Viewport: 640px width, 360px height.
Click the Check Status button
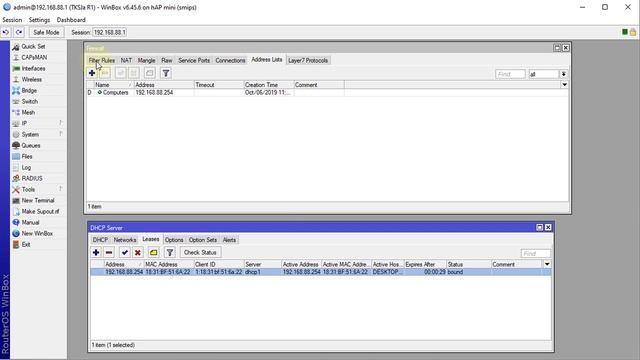pyautogui.click(x=200, y=253)
